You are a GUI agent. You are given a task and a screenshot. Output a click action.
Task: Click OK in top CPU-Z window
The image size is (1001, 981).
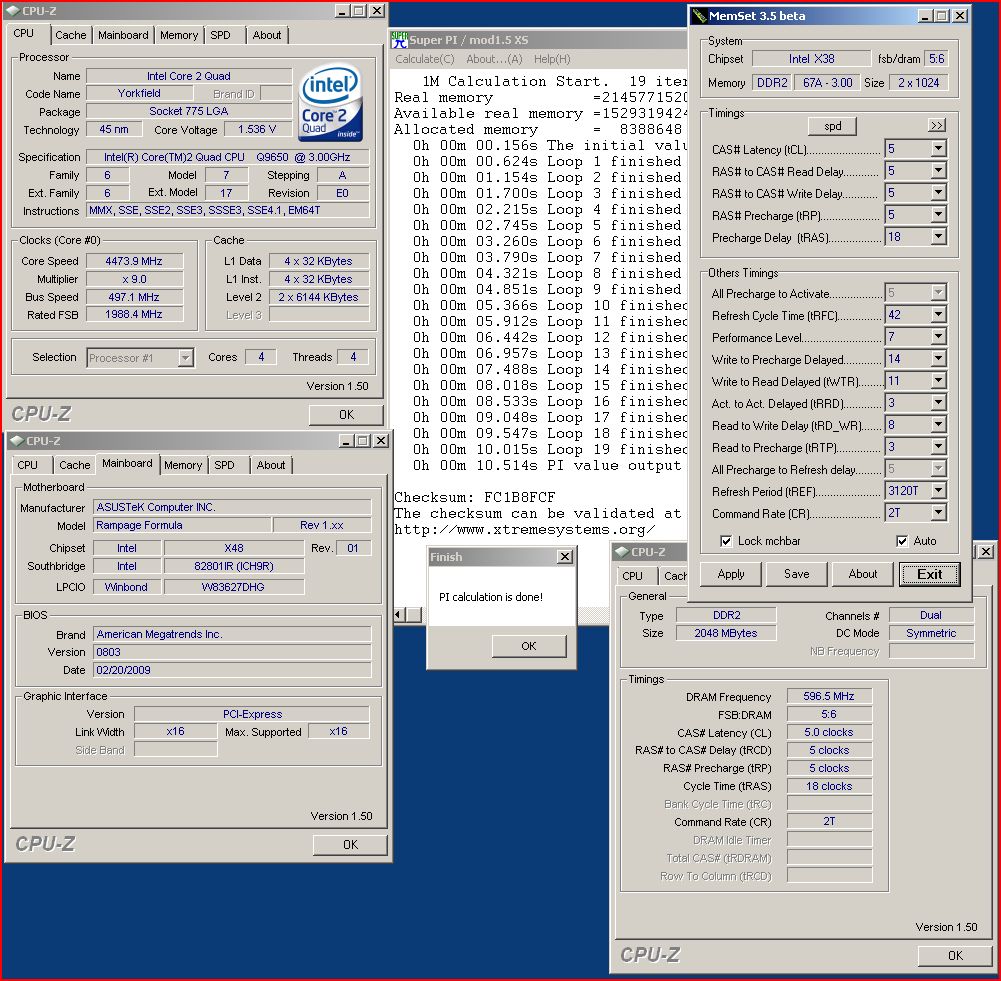pyautogui.click(x=346, y=415)
